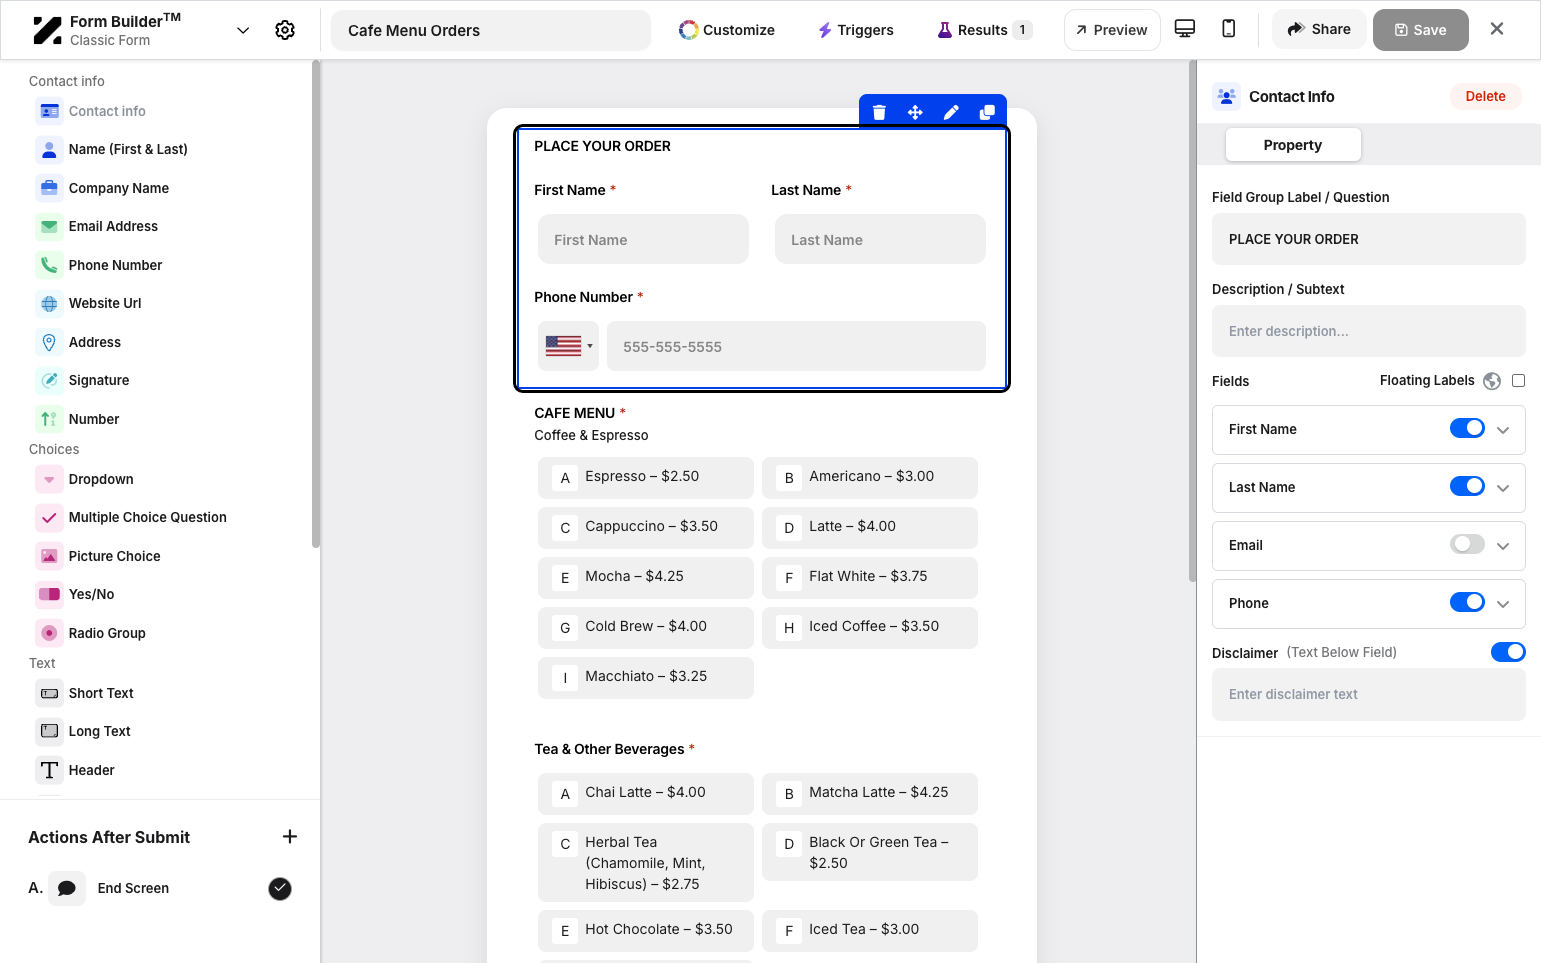Select the Property tab
The width and height of the screenshot is (1541, 963).
(x=1293, y=145)
